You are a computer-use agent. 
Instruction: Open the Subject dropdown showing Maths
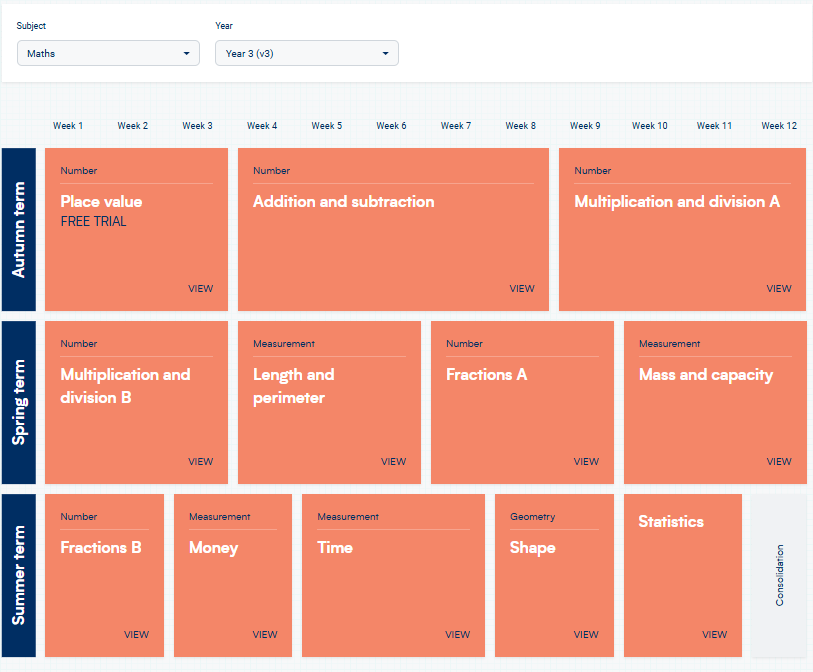[x=108, y=53]
